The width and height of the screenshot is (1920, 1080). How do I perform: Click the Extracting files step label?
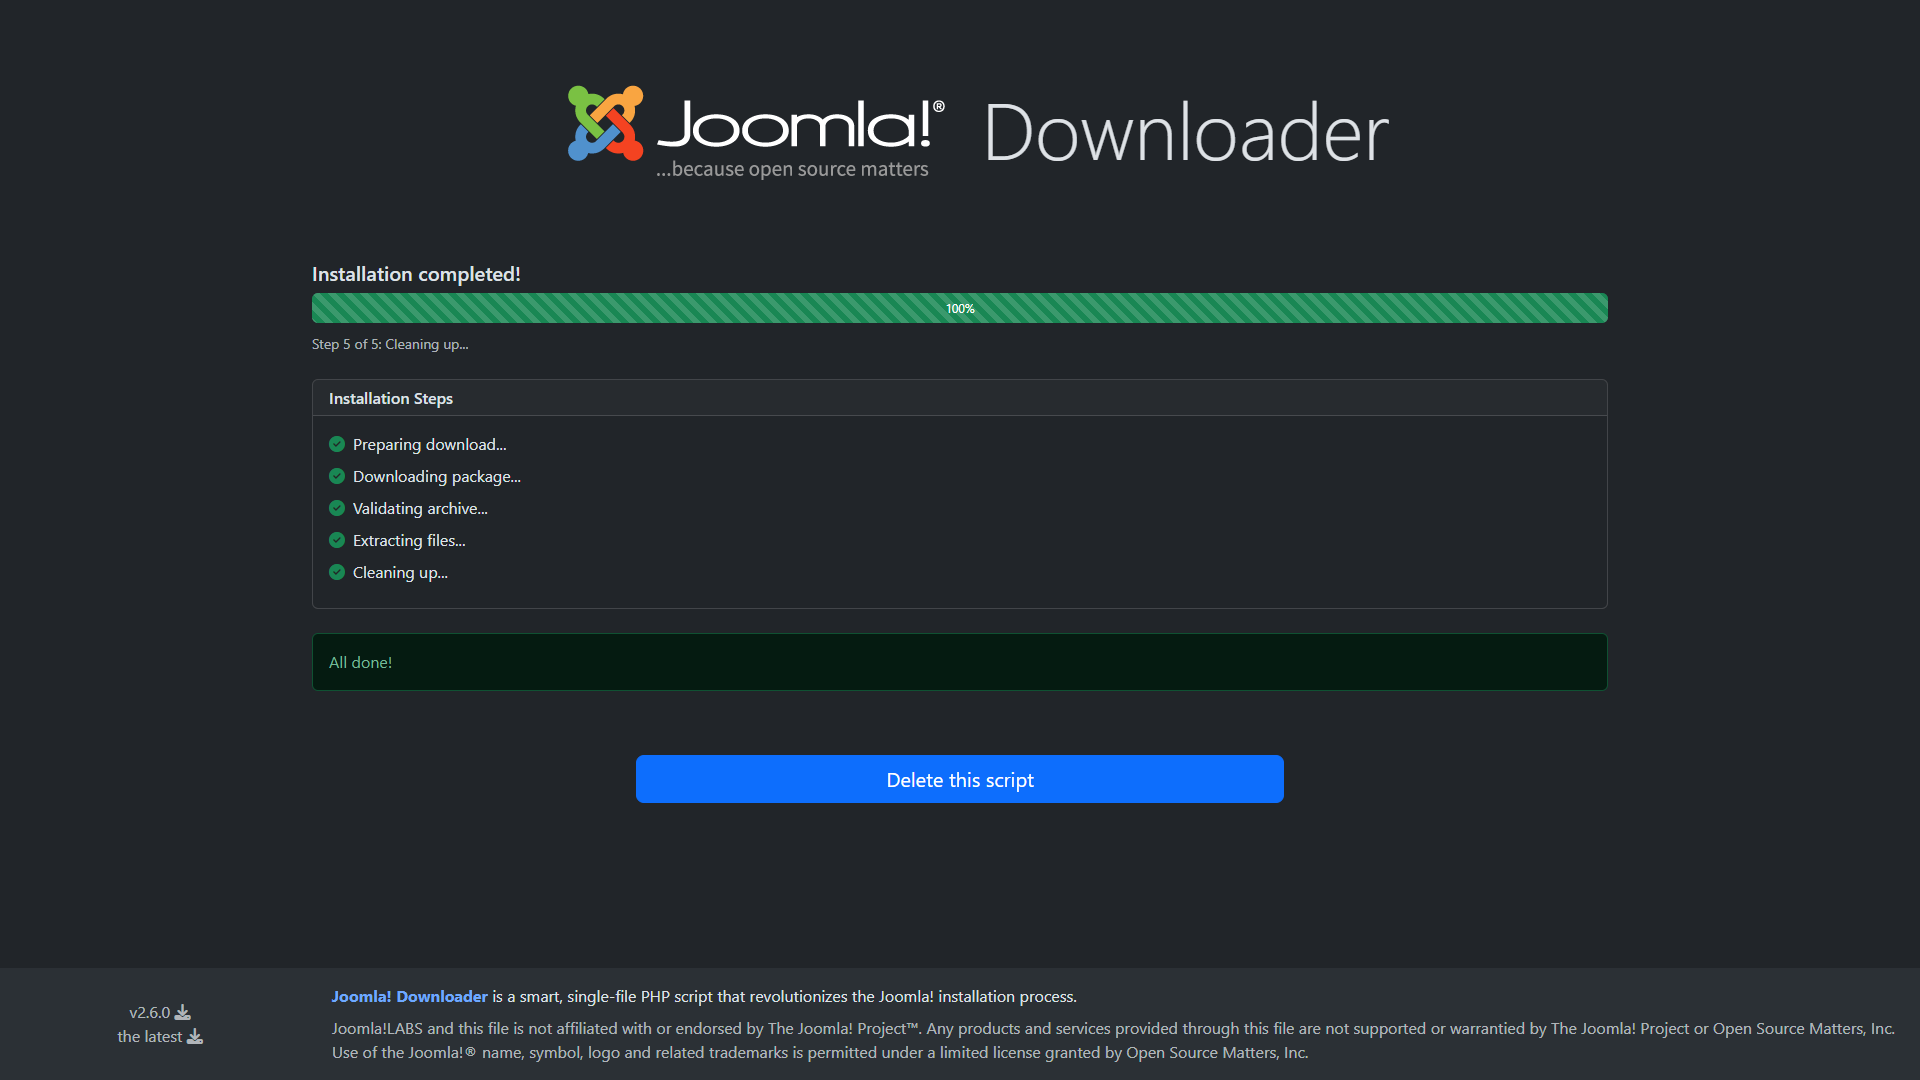pos(409,540)
